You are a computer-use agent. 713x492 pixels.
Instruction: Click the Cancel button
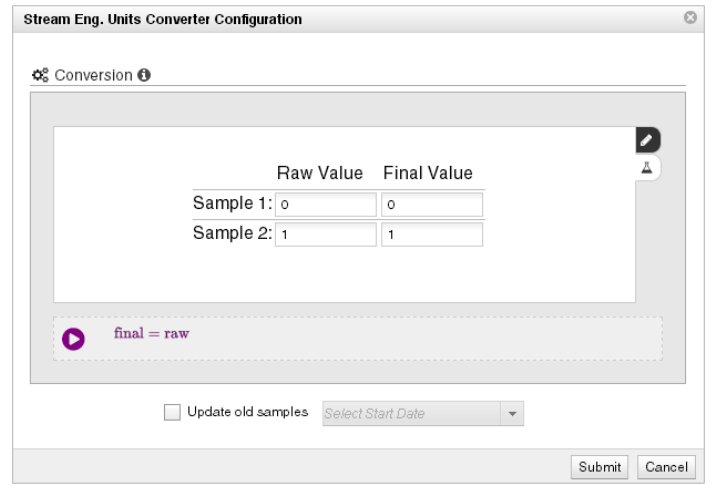(666, 467)
